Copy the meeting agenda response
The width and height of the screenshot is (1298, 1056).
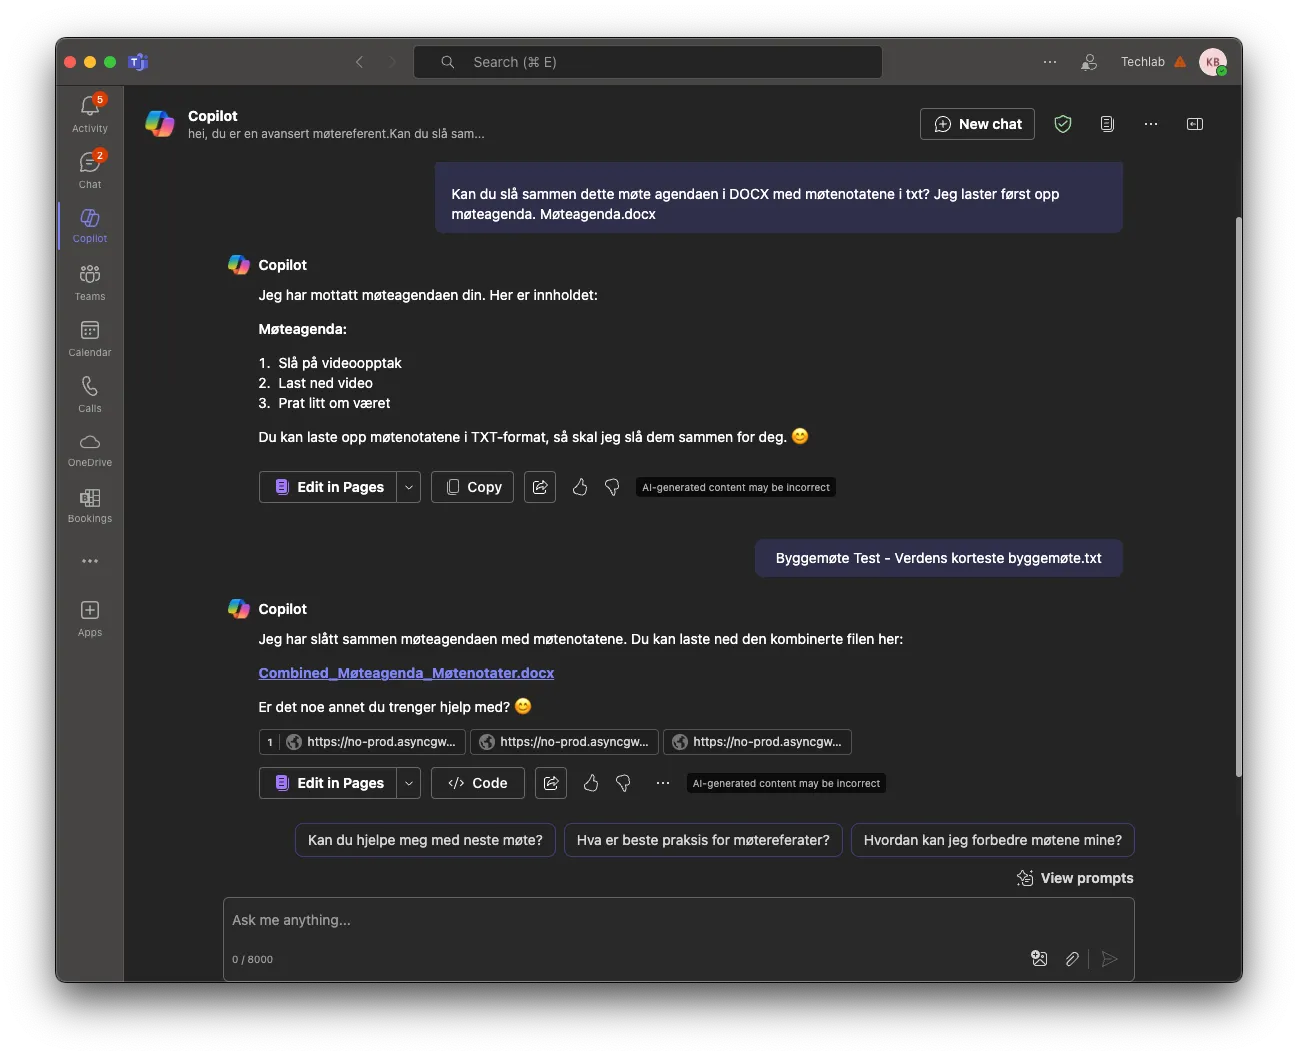tap(472, 487)
